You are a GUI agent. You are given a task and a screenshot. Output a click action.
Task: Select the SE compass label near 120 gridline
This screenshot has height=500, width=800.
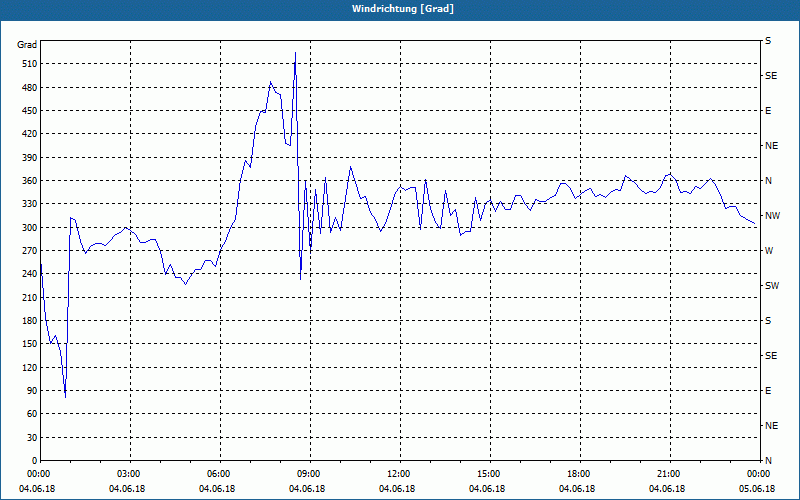click(x=771, y=356)
